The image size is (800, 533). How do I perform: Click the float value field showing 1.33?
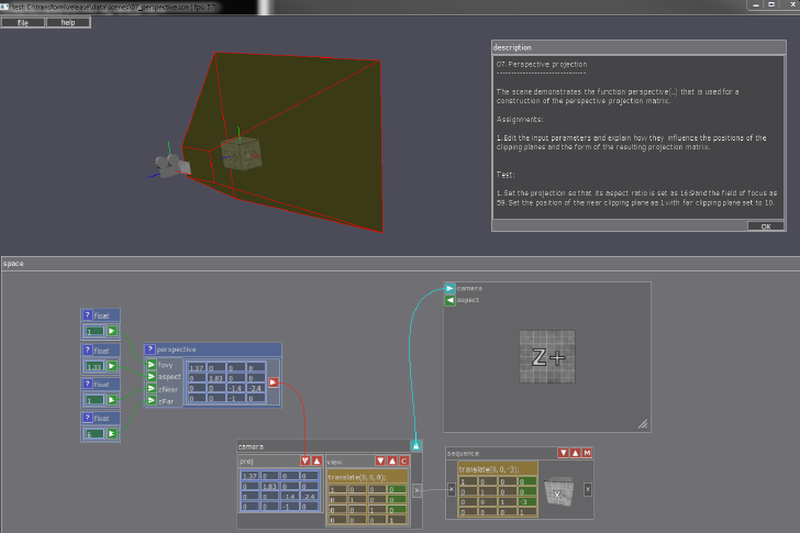(94, 366)
